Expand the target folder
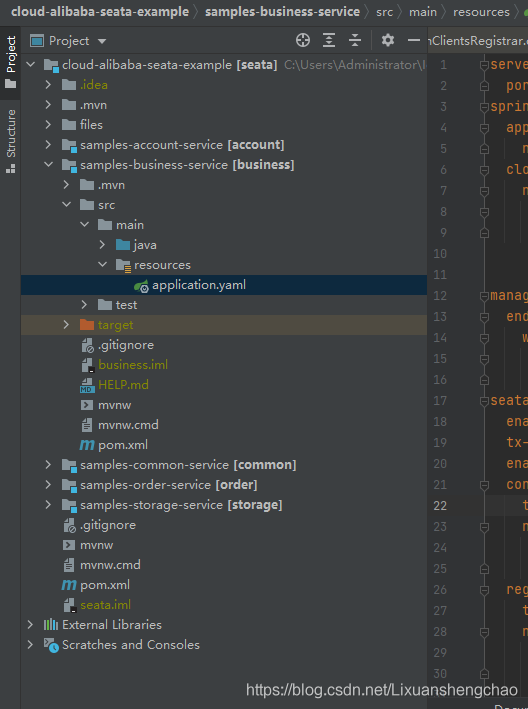The height and width of the screenshot is (709, 528). point(66,325)
